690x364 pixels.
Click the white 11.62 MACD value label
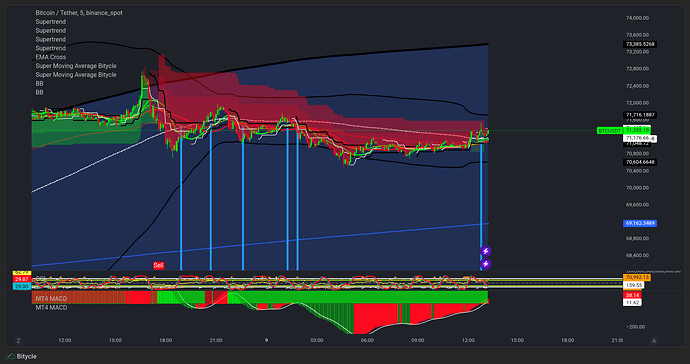click(x=632, y=302)
